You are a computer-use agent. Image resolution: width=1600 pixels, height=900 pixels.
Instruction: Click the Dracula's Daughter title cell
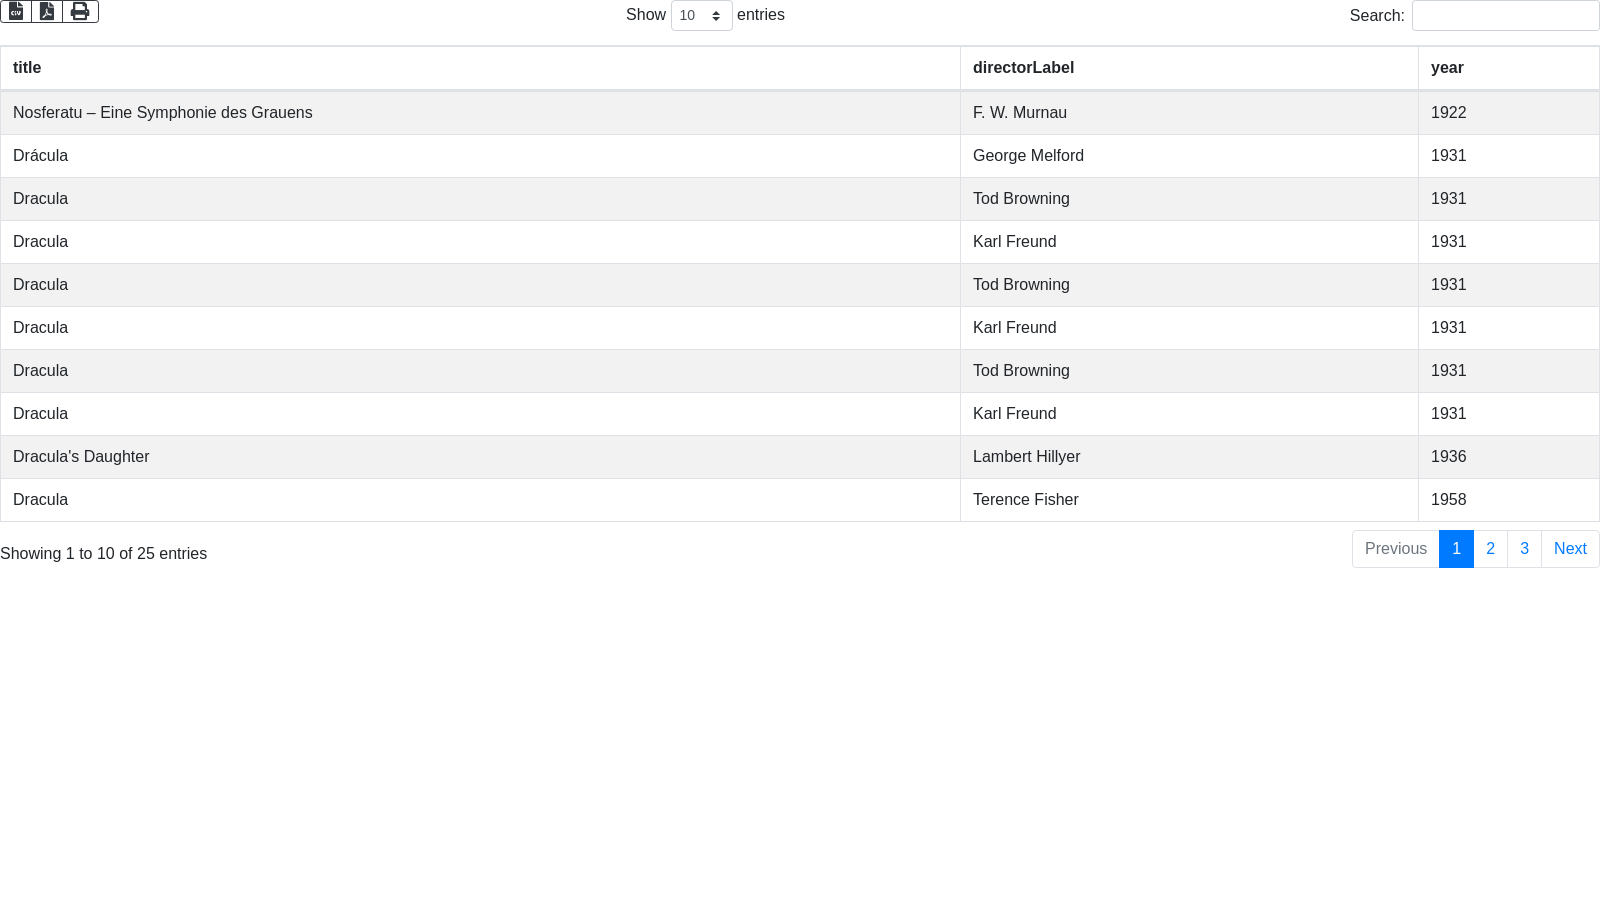point(81,457)
